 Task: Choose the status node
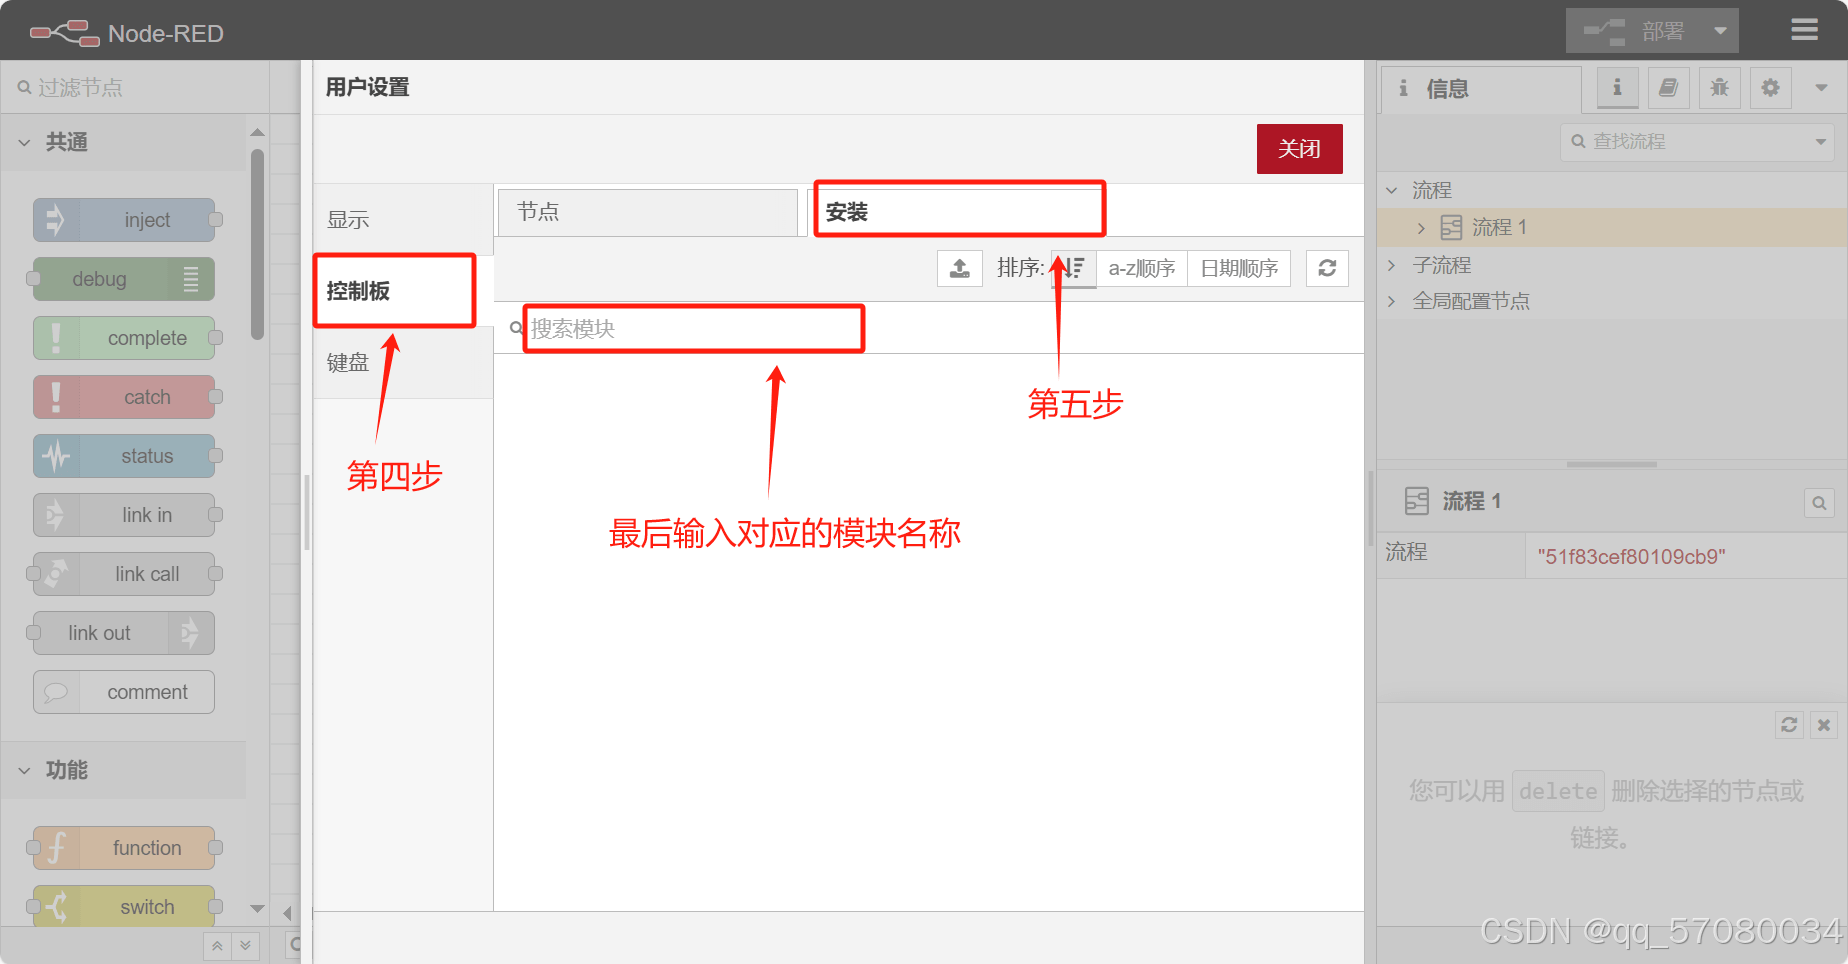pos(124,456)
